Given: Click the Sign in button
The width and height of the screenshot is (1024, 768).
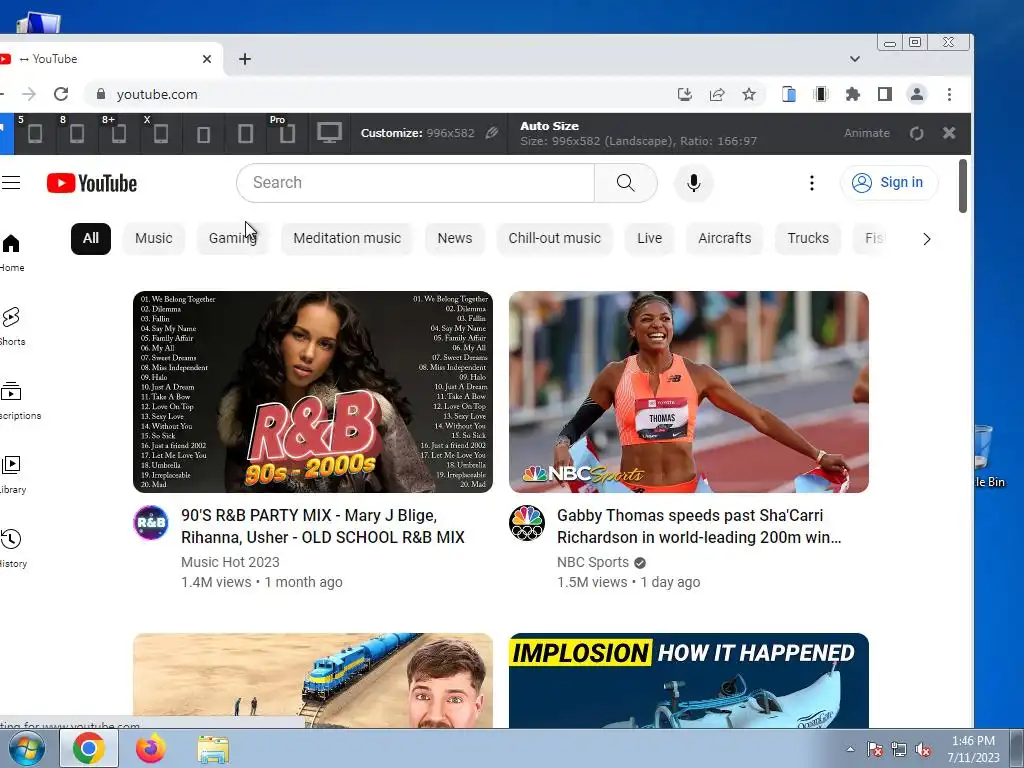Looking at the screenshot, I should (x=889, y=182).
